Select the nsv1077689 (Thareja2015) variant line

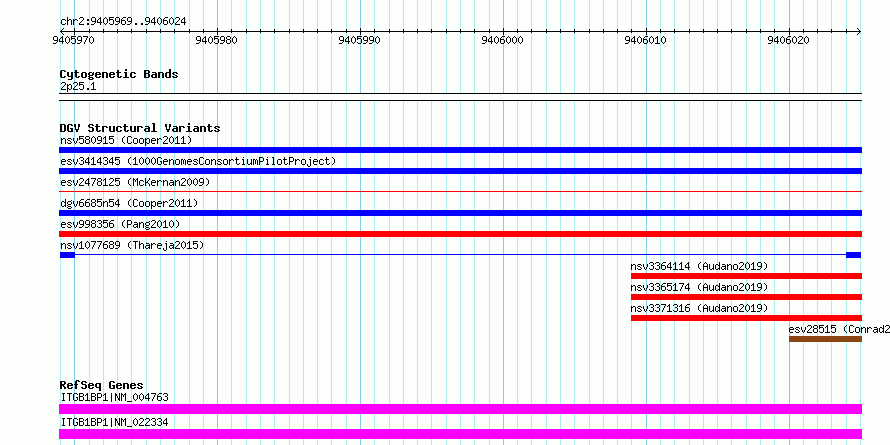(460, 255)
